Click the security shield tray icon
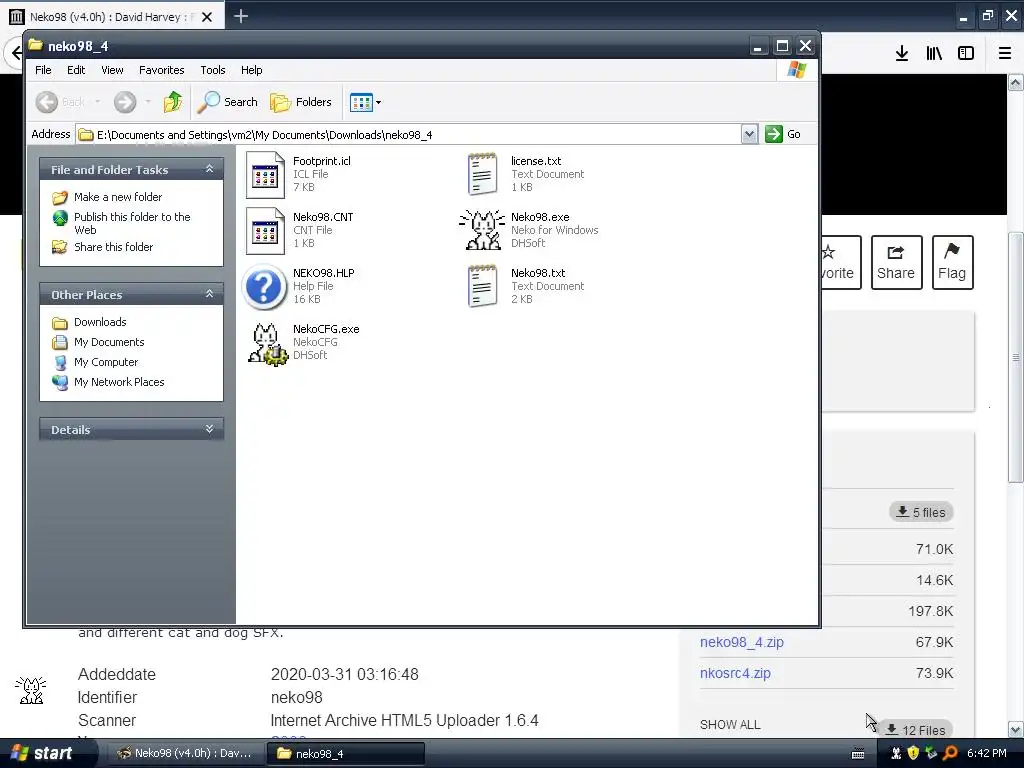 tap(913, 753)
